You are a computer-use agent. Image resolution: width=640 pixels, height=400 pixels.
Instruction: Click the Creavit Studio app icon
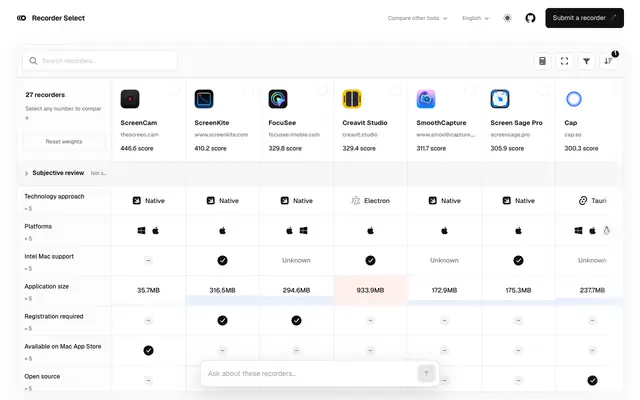pos(352,99)
